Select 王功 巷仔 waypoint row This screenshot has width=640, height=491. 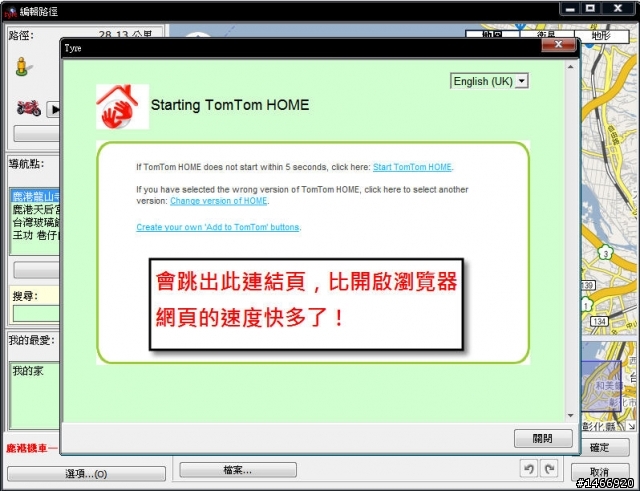(x=36, y=235)
